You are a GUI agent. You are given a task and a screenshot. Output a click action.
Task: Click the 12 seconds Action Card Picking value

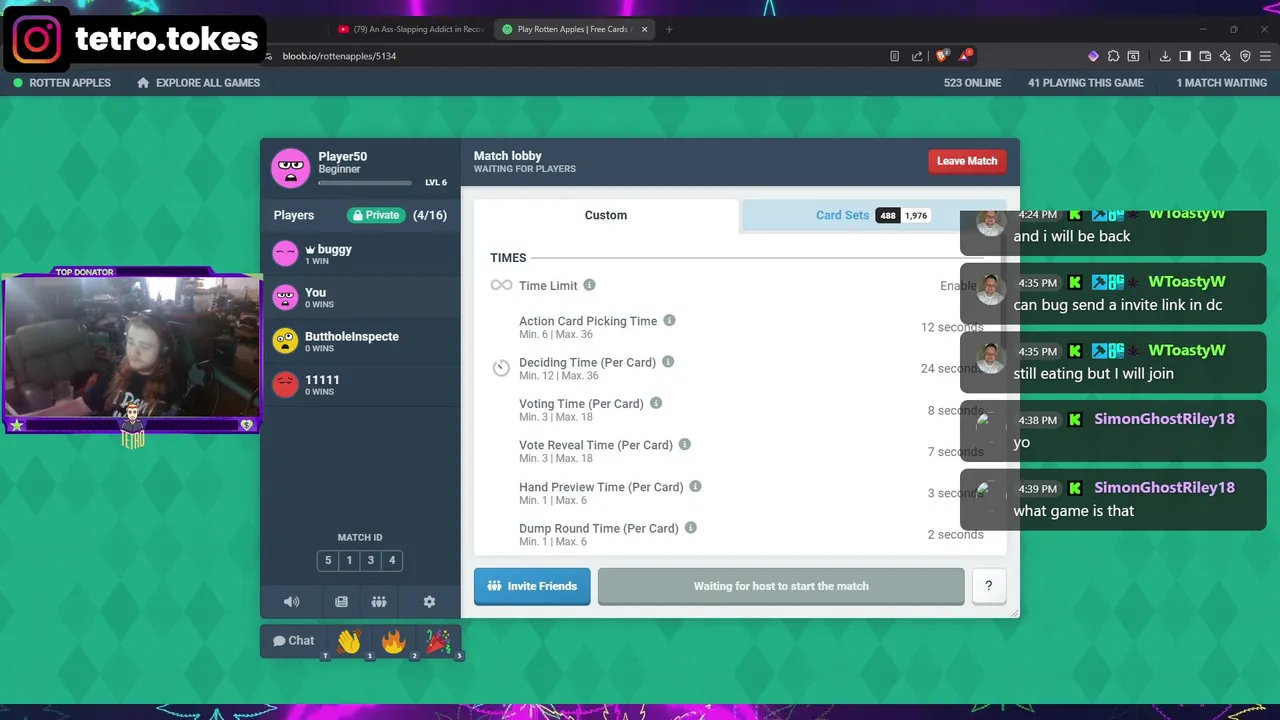coord(951,327)
